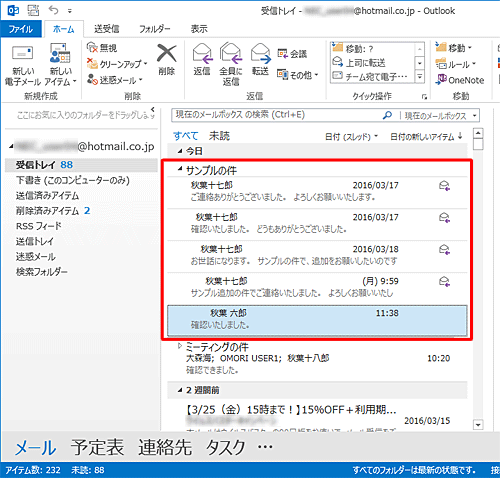Reply to all with 全員に返信
The height and width of the screenshot is (478, 500).
pos(231,64)
